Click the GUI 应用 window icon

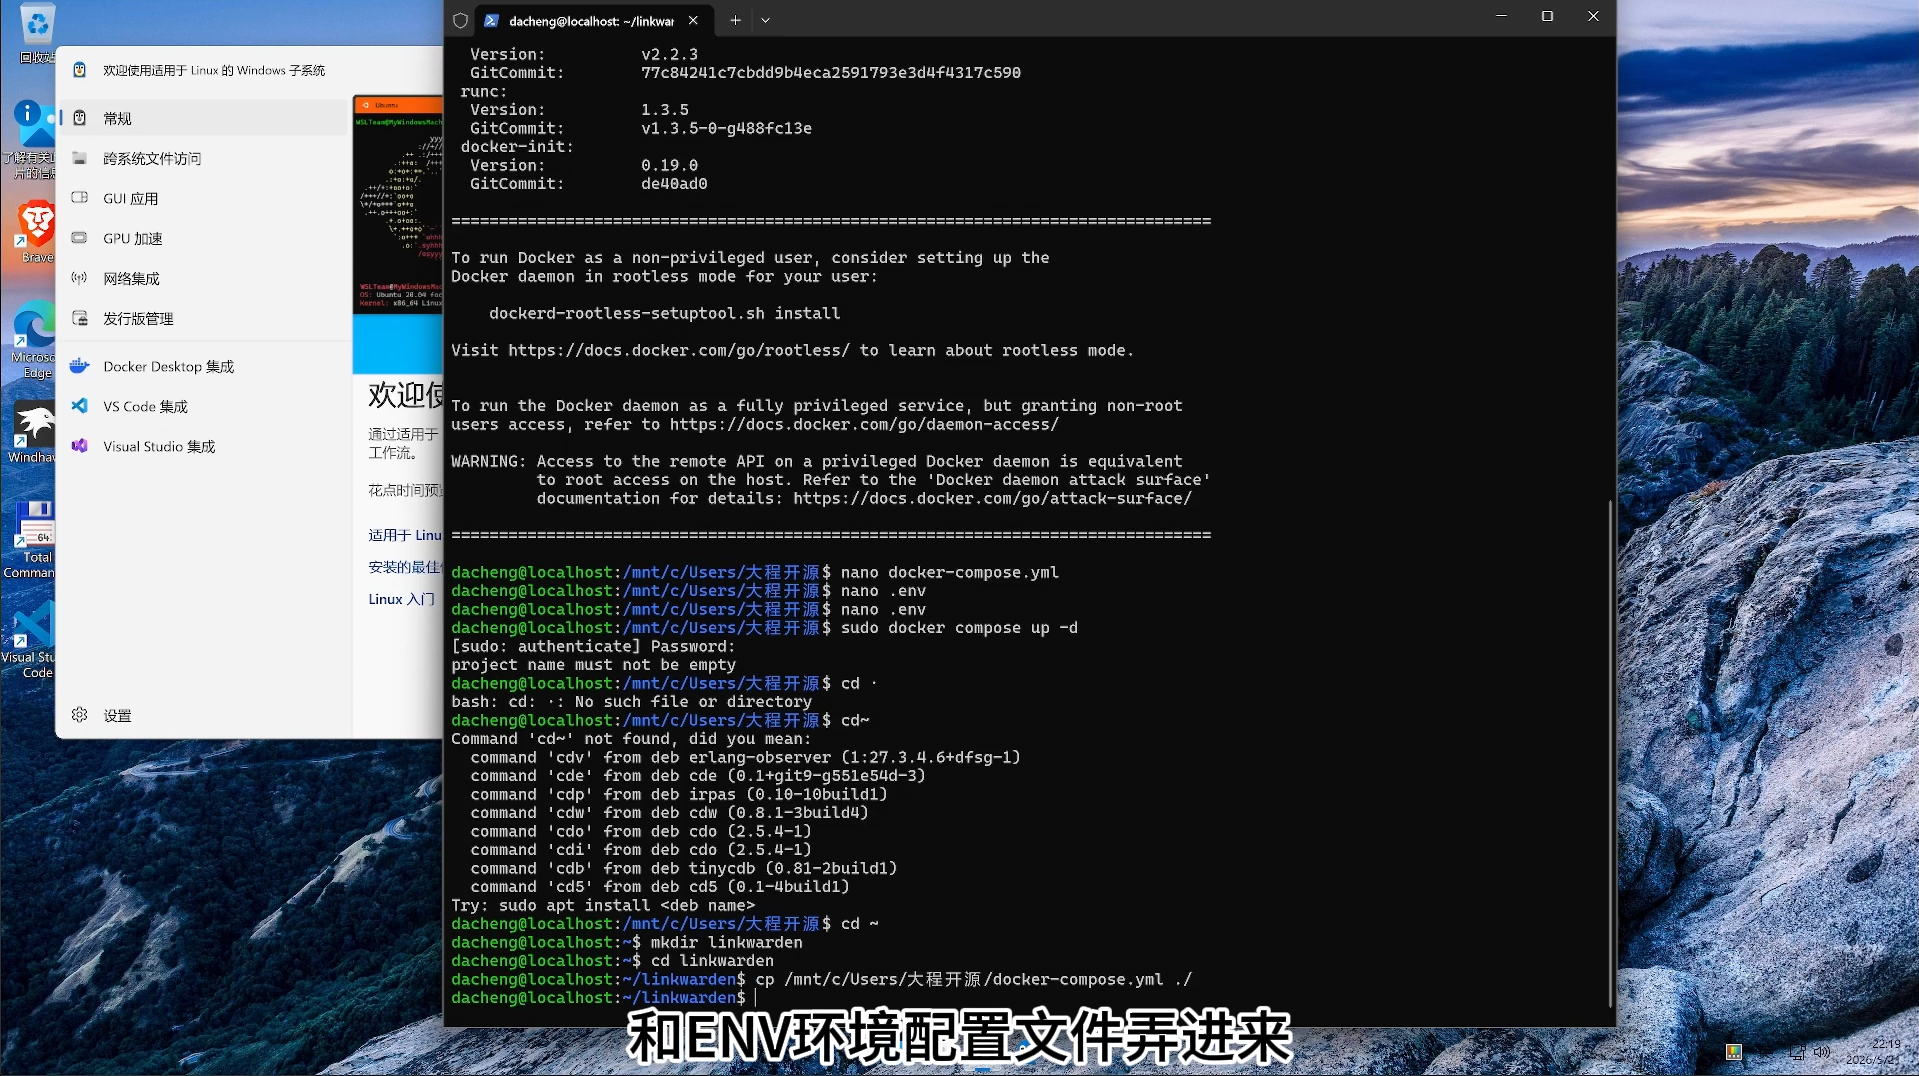(x=80, y=198)
